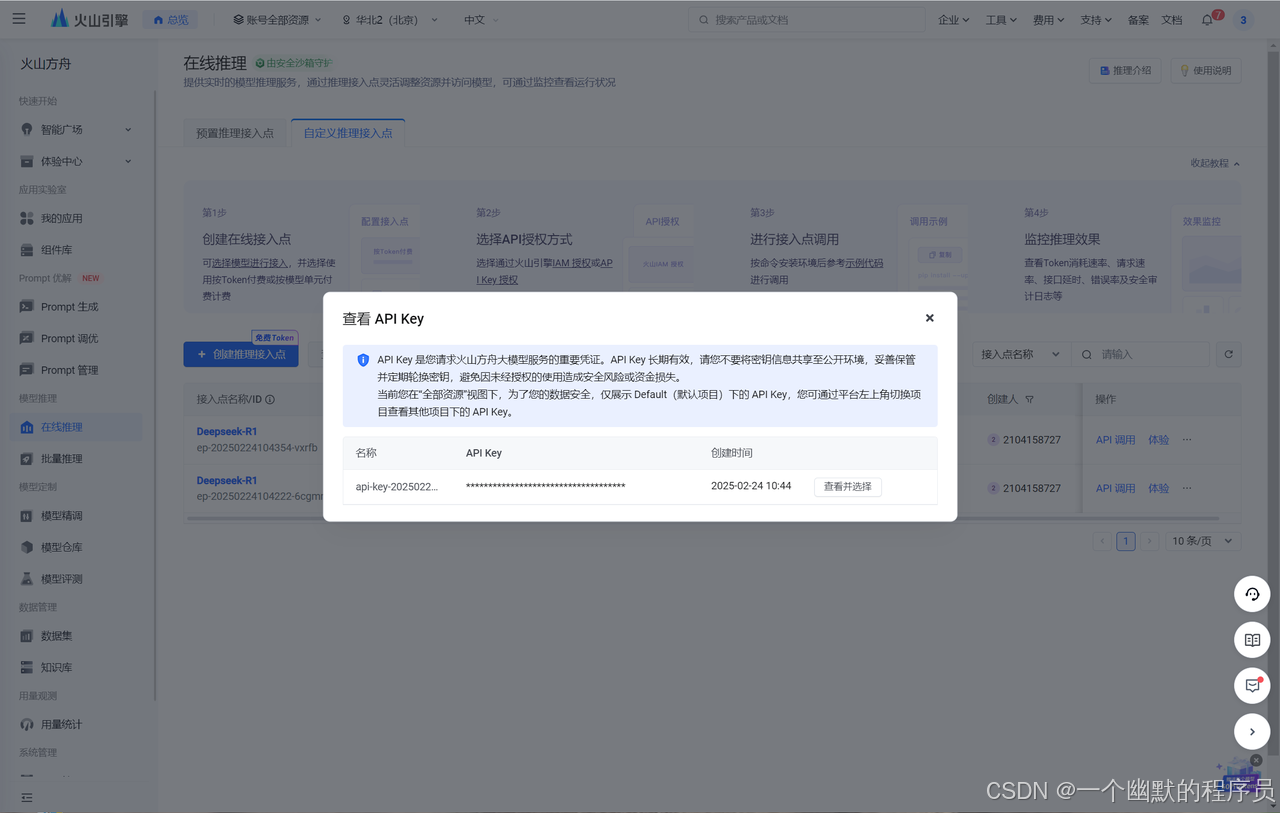The height and width of the screenshot is (813, 1280).
Task: Click the 2025-02-24 10:44 creation time
Action: pos(751,486)
